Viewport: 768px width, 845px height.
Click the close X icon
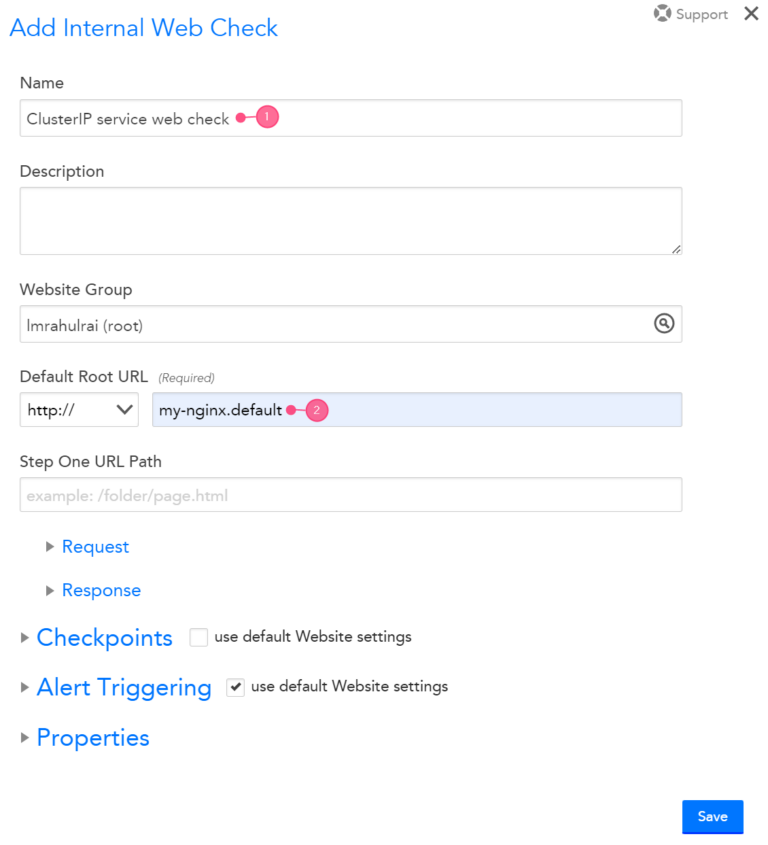point(751,13)
